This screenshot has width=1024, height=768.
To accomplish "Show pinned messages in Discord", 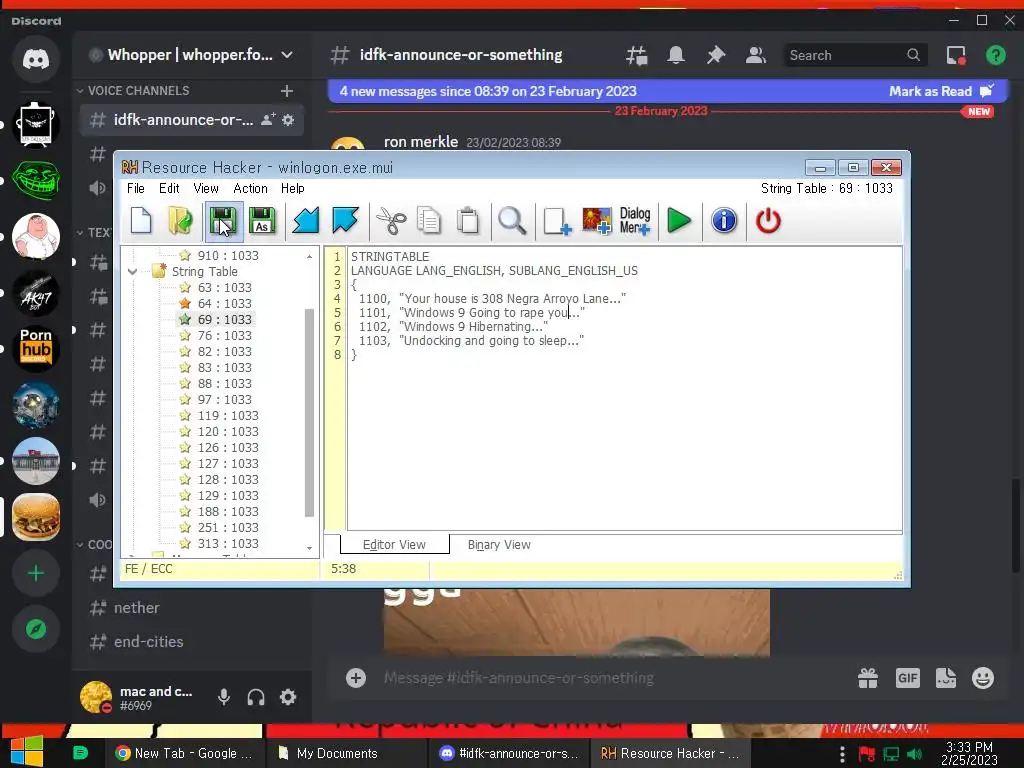I will click(716, 56).
